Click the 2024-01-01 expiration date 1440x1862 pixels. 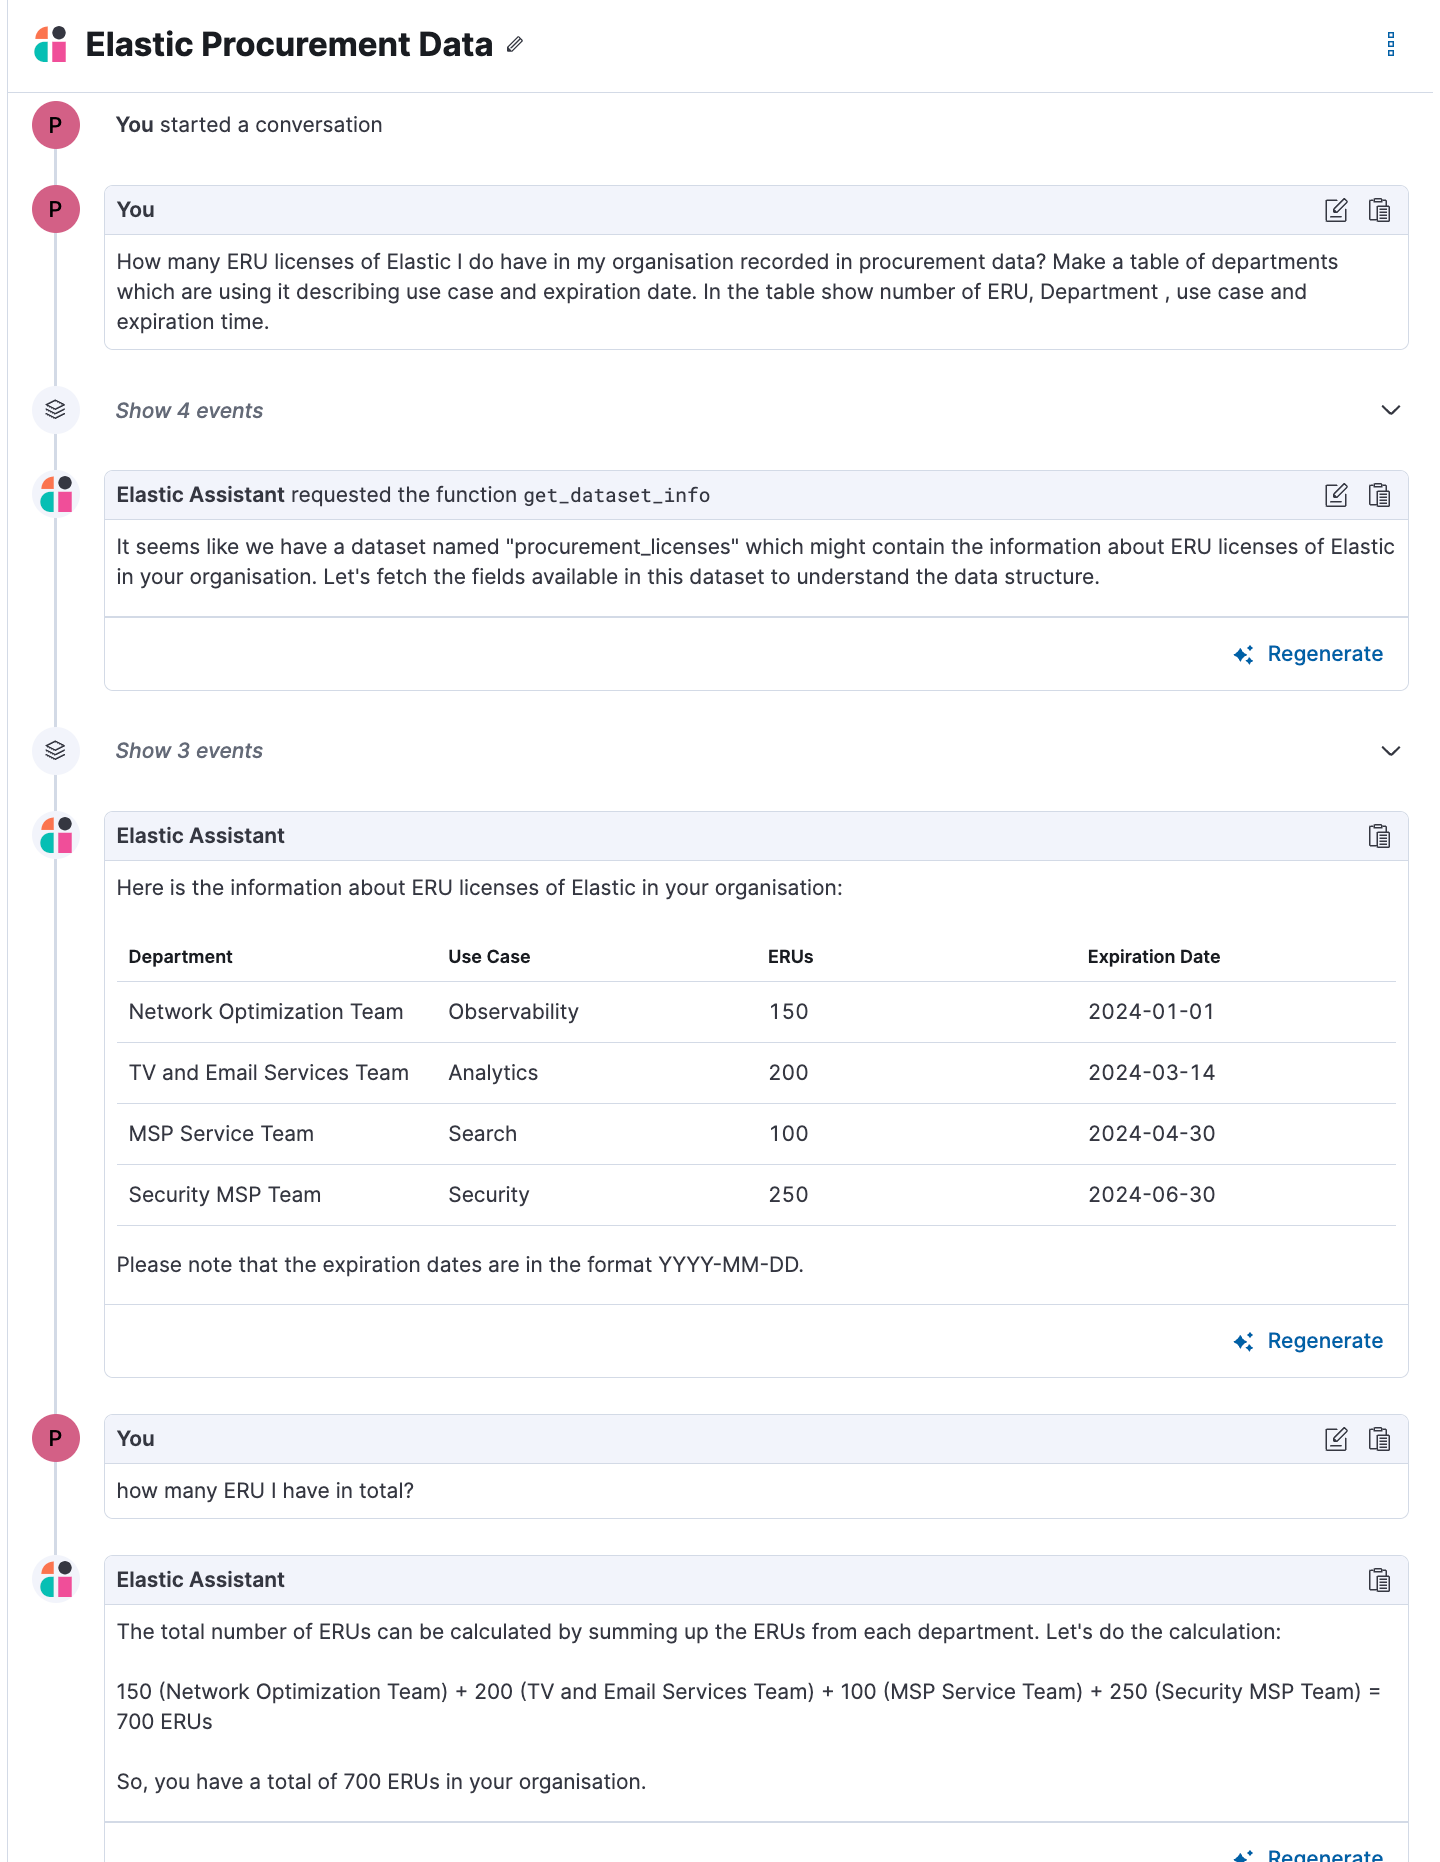[1151, 1012]
